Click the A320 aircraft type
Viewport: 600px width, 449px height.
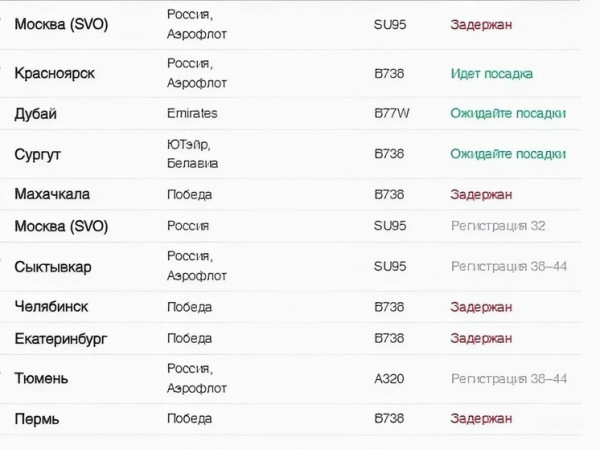[x=391, y=379]
